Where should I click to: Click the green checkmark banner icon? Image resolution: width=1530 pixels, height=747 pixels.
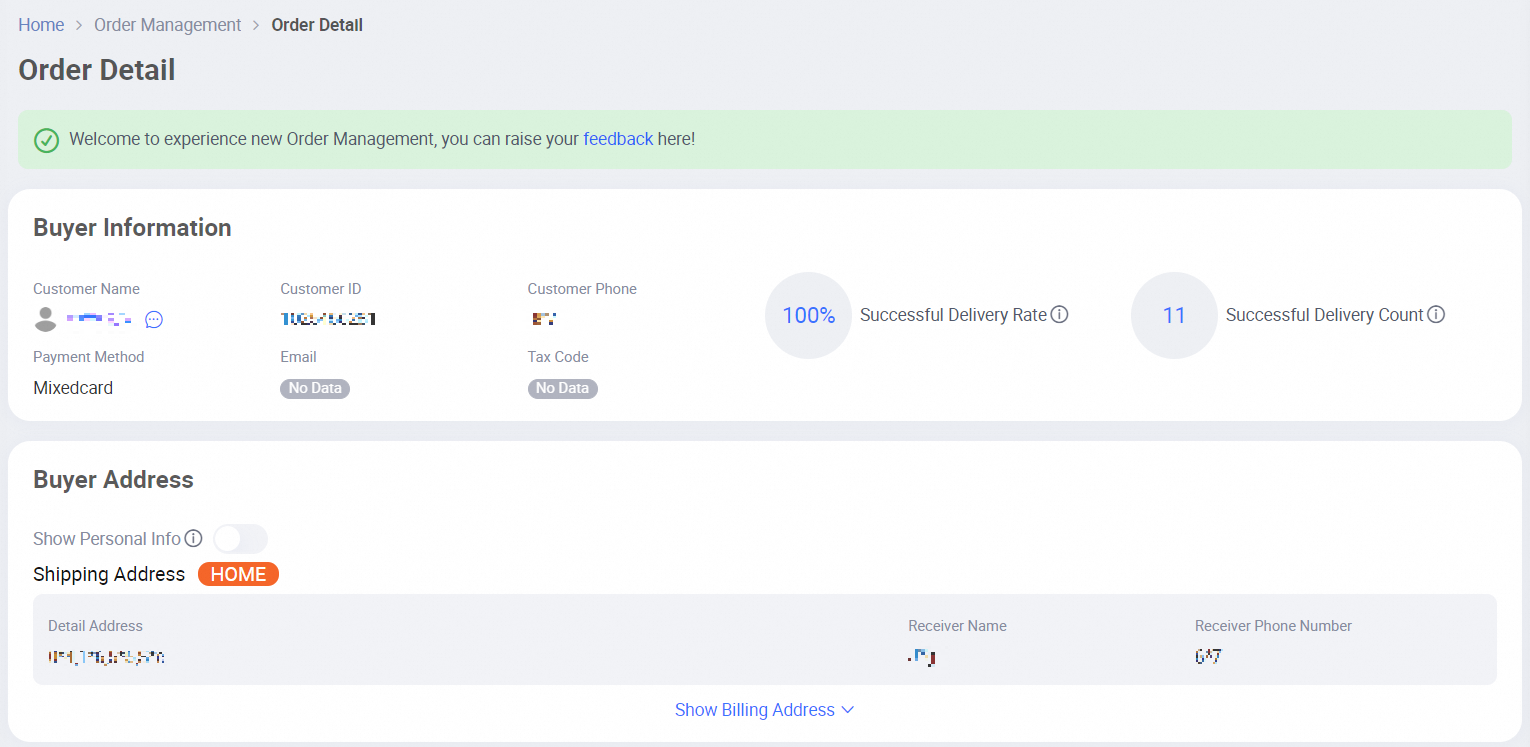[46, 140]
